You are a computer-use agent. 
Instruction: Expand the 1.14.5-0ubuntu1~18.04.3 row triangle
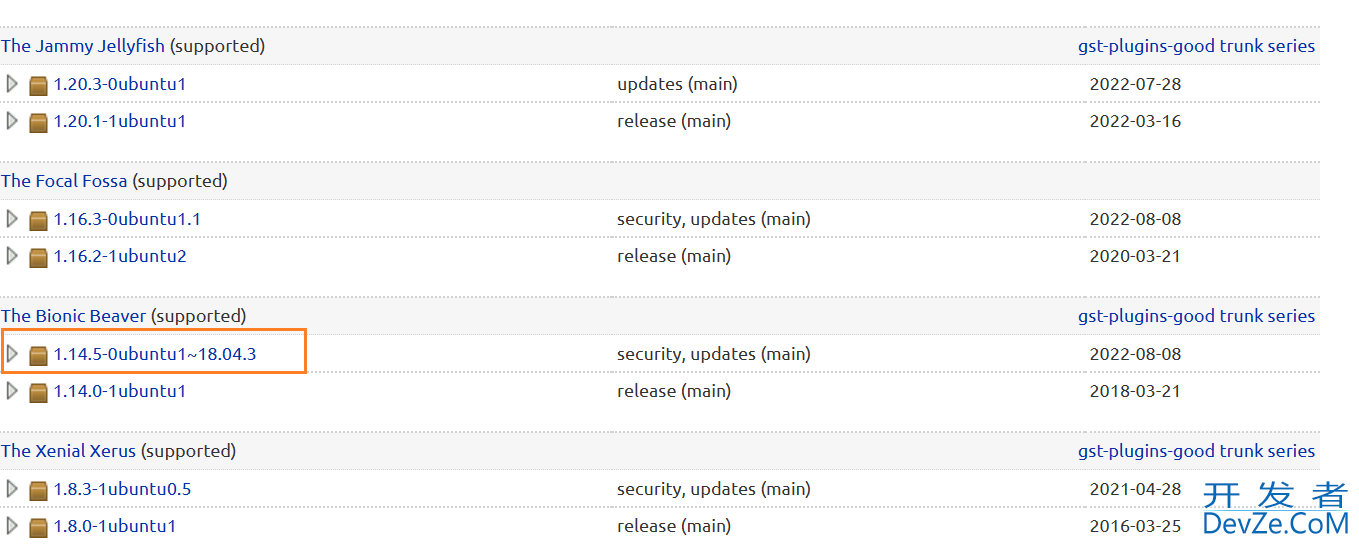(12, 354)
